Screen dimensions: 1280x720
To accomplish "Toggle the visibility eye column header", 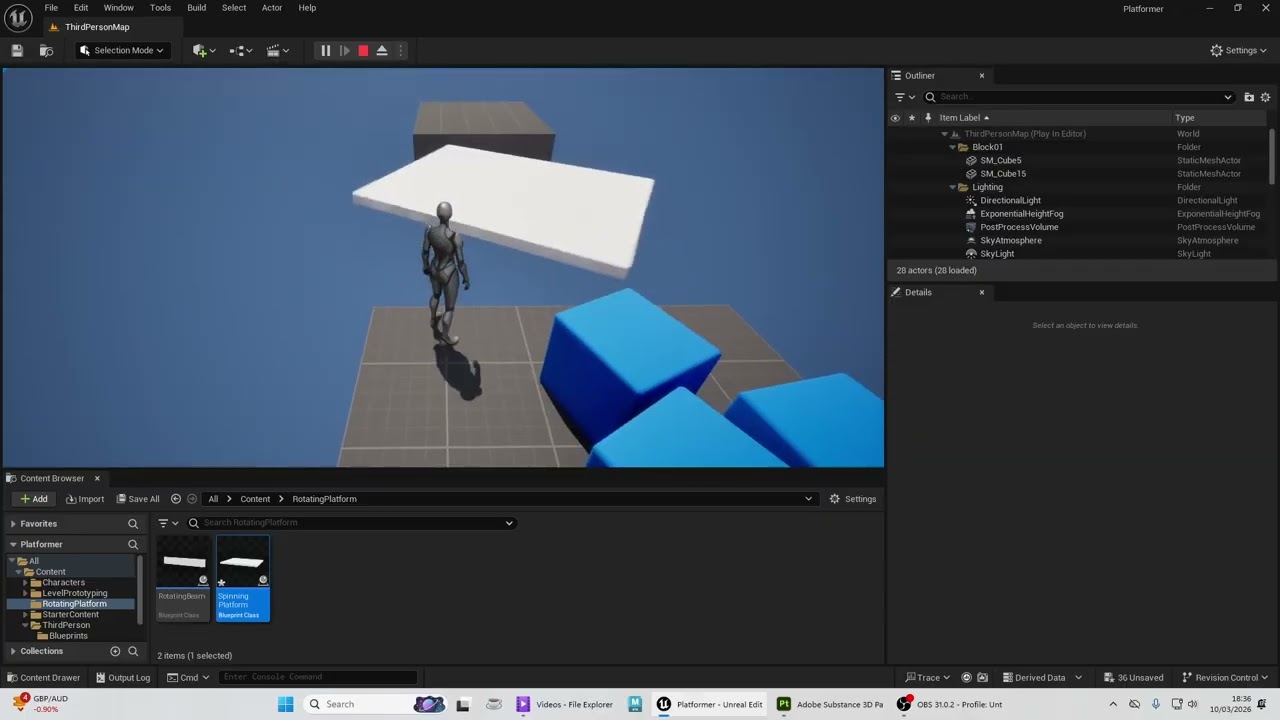I will pyautogui.click(x=895, y=118).
